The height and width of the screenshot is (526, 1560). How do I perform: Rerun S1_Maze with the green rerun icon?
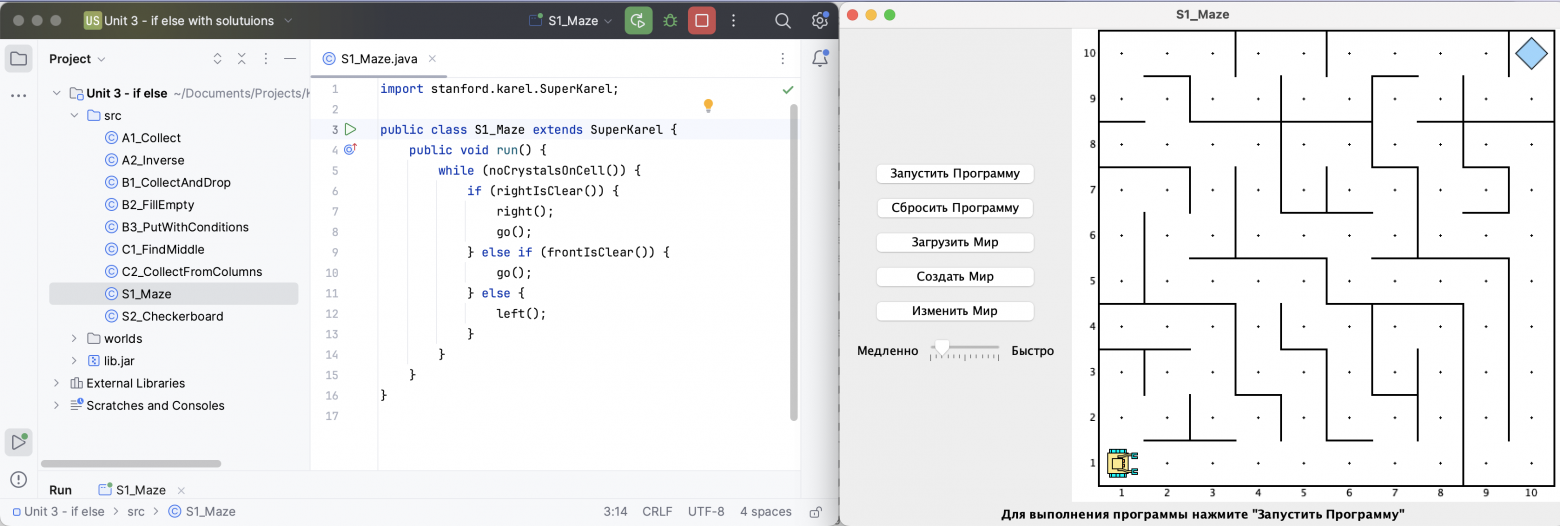pyautogui.click(x=638, y=20)
